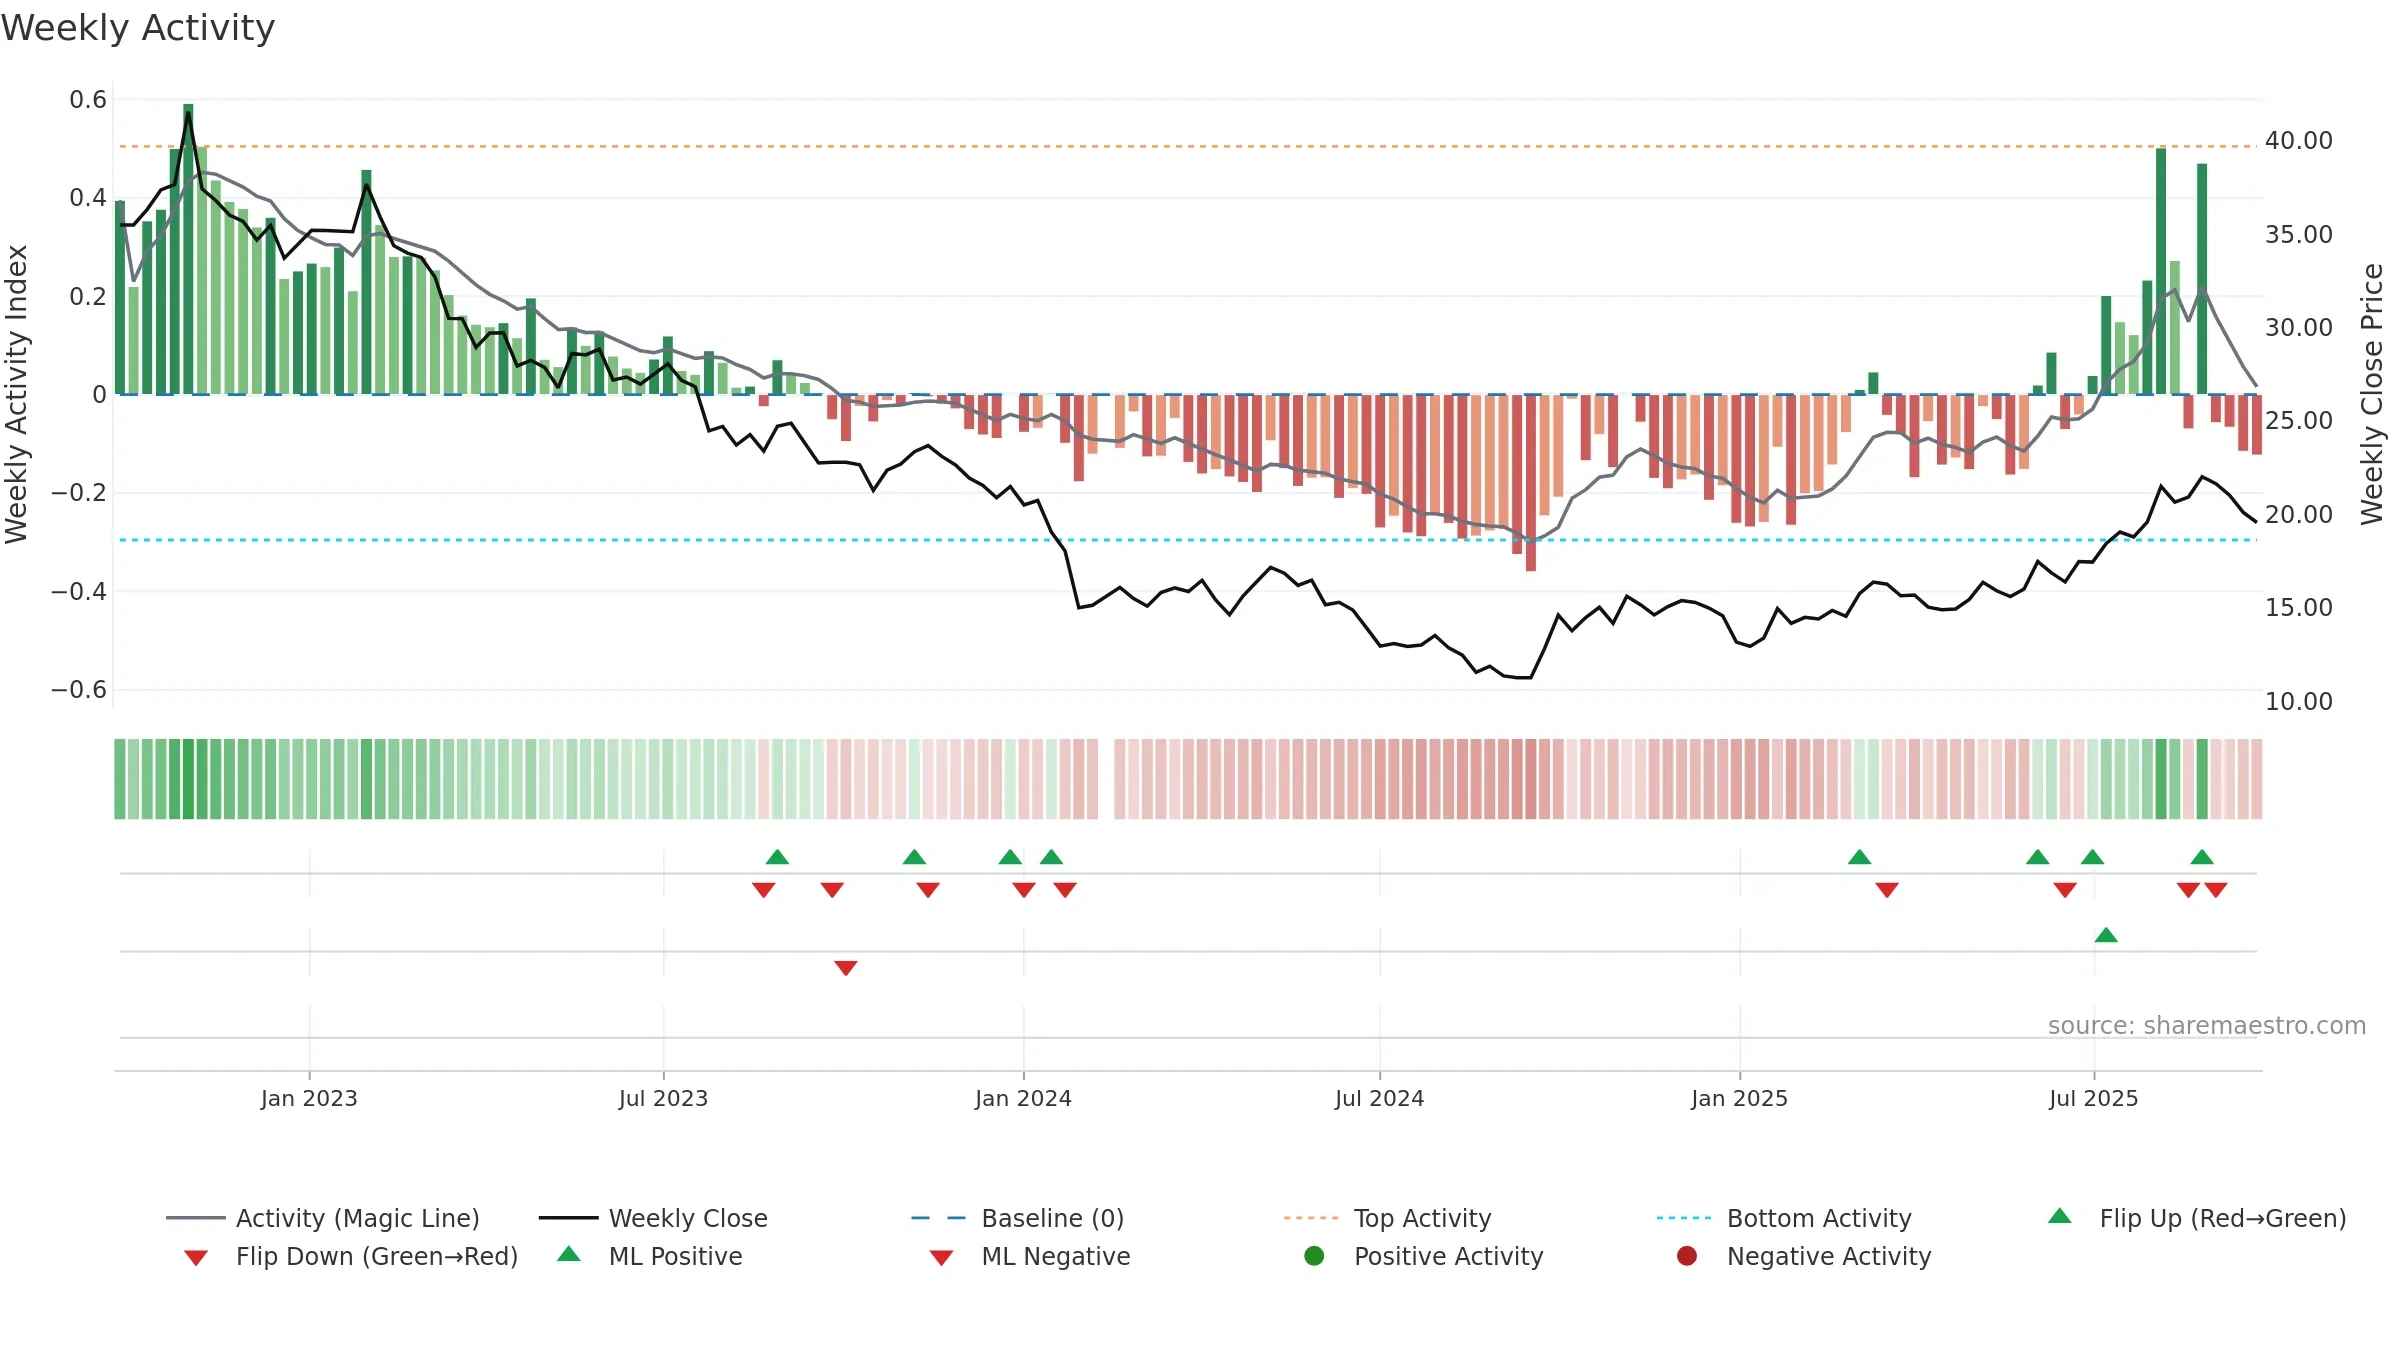Click the Jul 2025 x-axis label

point(2093,1098)
